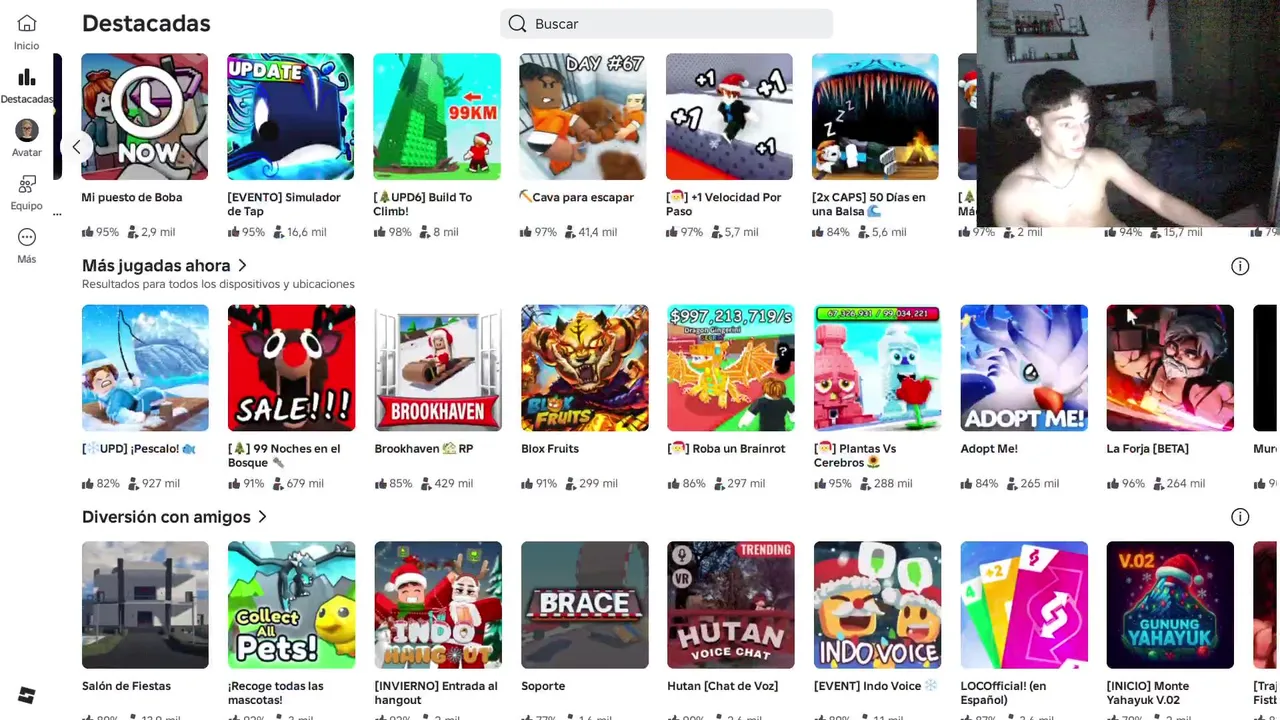Expand Más jugadas ahora section chevron
This screenshot has width=1280, height=720.
[x=242, y=266]
